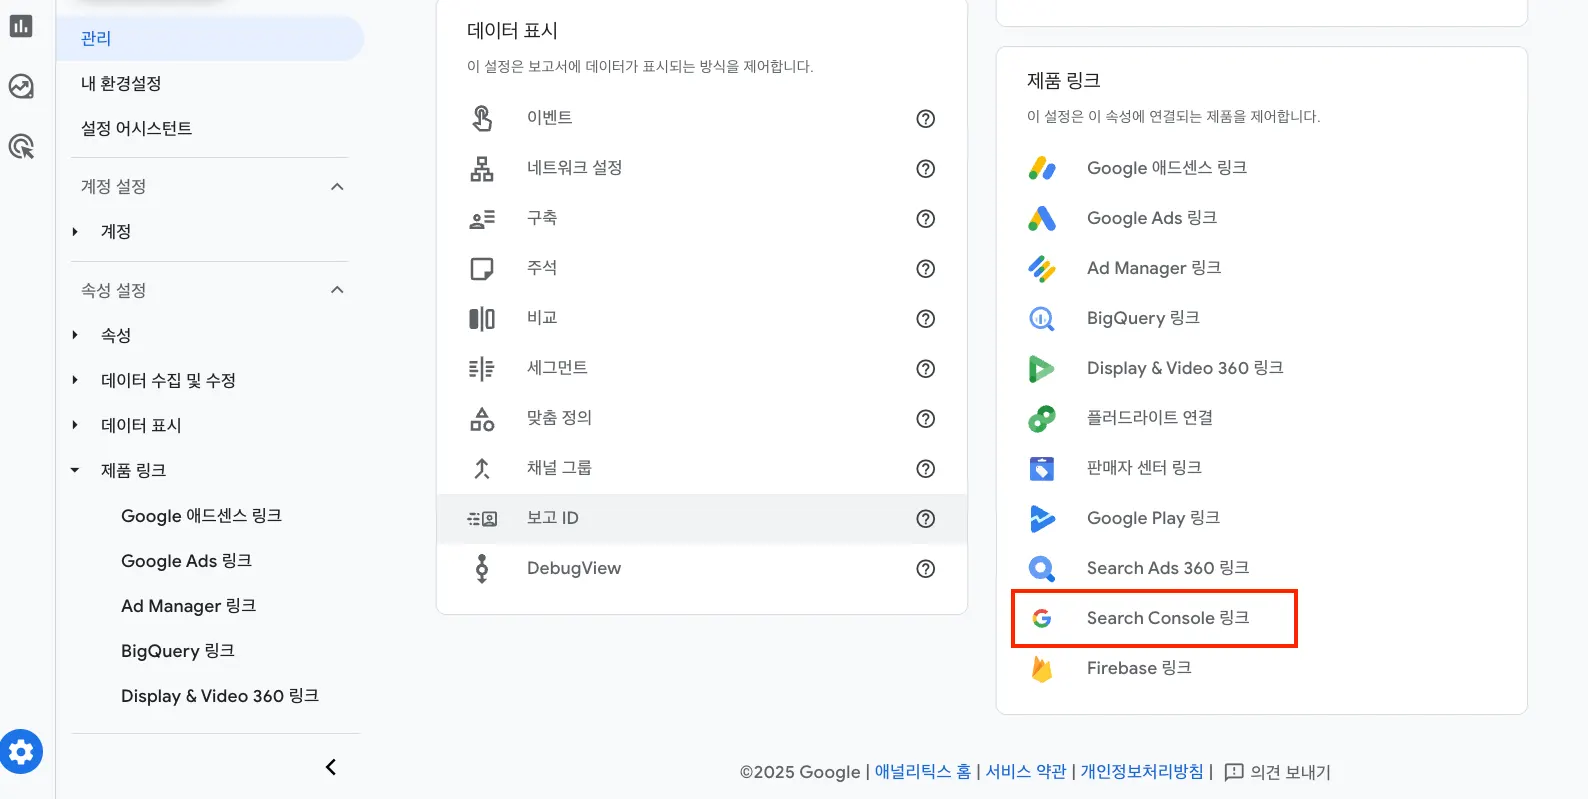
Task: Click the 판매자 센터 logo icon
Action: (x=1042, y=468)
